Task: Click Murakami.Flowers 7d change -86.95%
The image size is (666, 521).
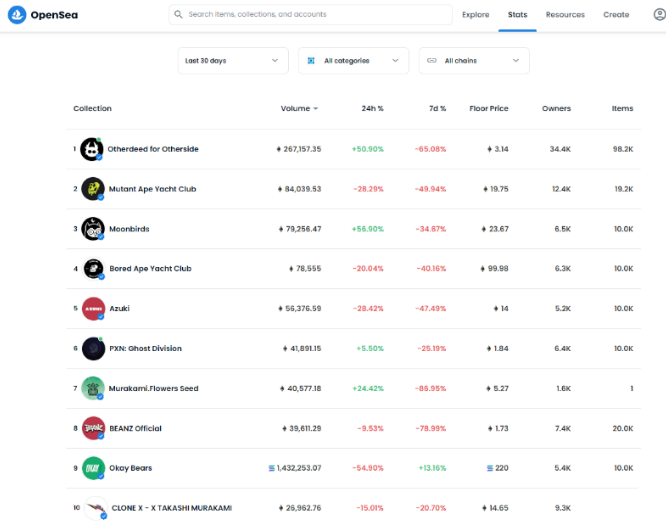Action: click(431, 389)
